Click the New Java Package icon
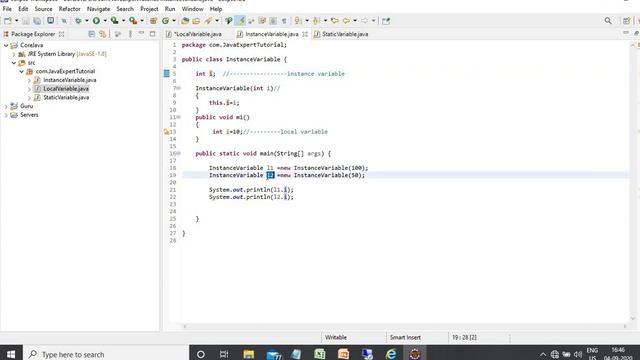Image resolution: width=640 pixels, height=360 pixels. (153, 21)
